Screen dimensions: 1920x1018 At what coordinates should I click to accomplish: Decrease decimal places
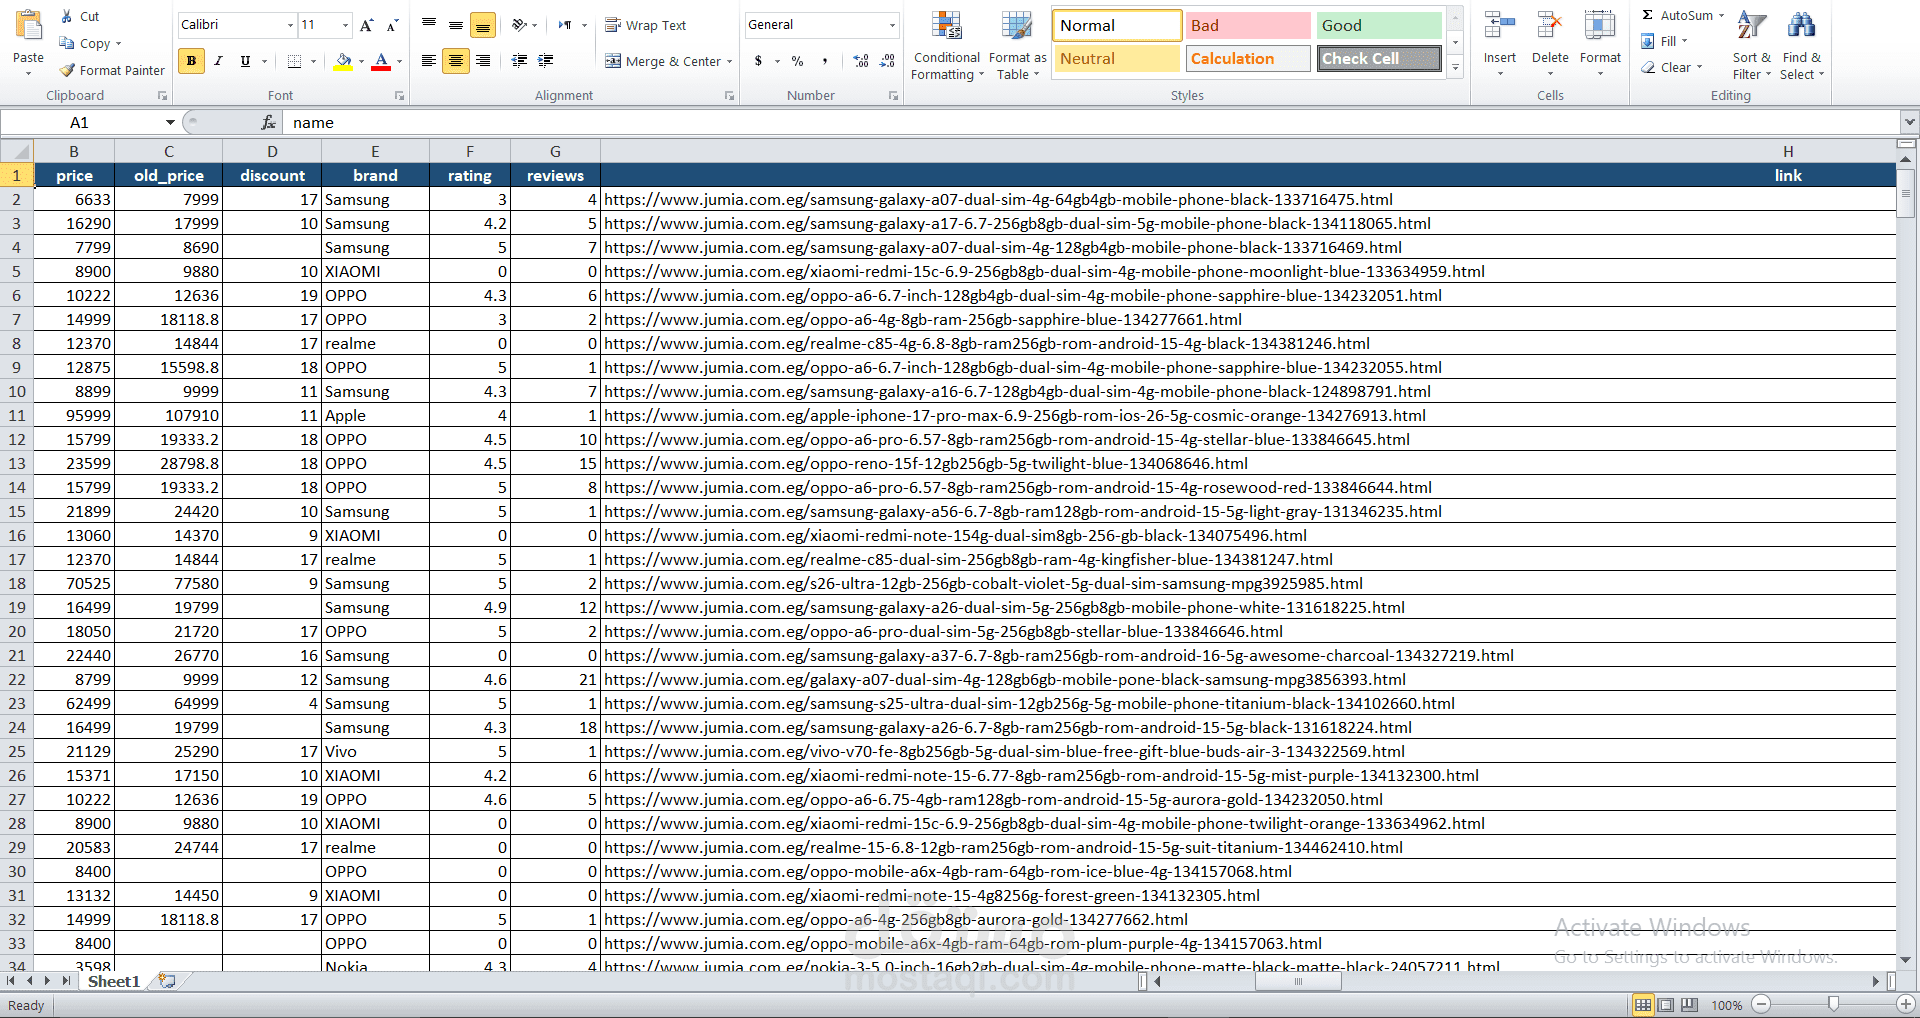click(x=887, y=61)
